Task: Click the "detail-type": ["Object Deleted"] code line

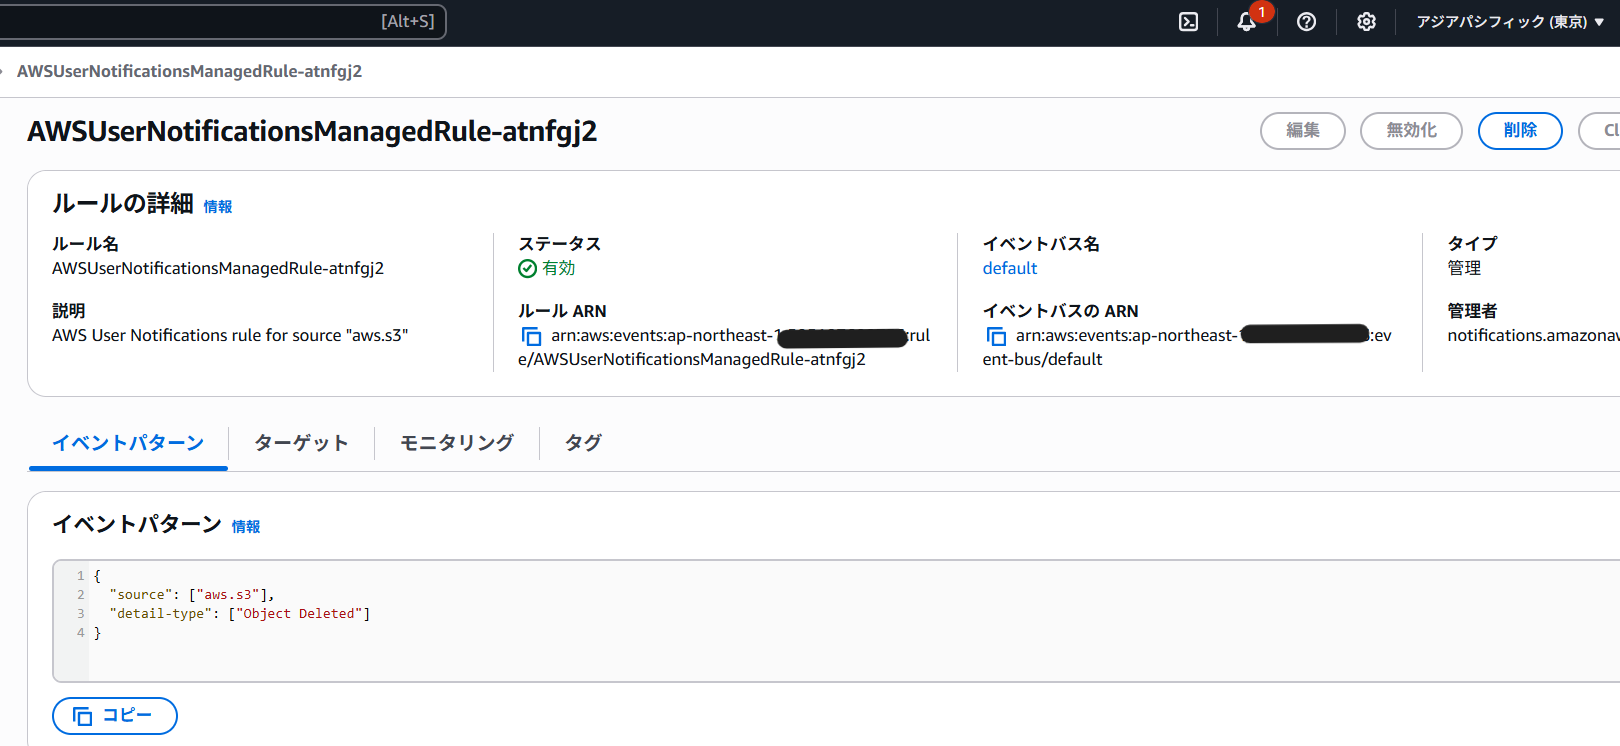Action: (x=240, y=614)
